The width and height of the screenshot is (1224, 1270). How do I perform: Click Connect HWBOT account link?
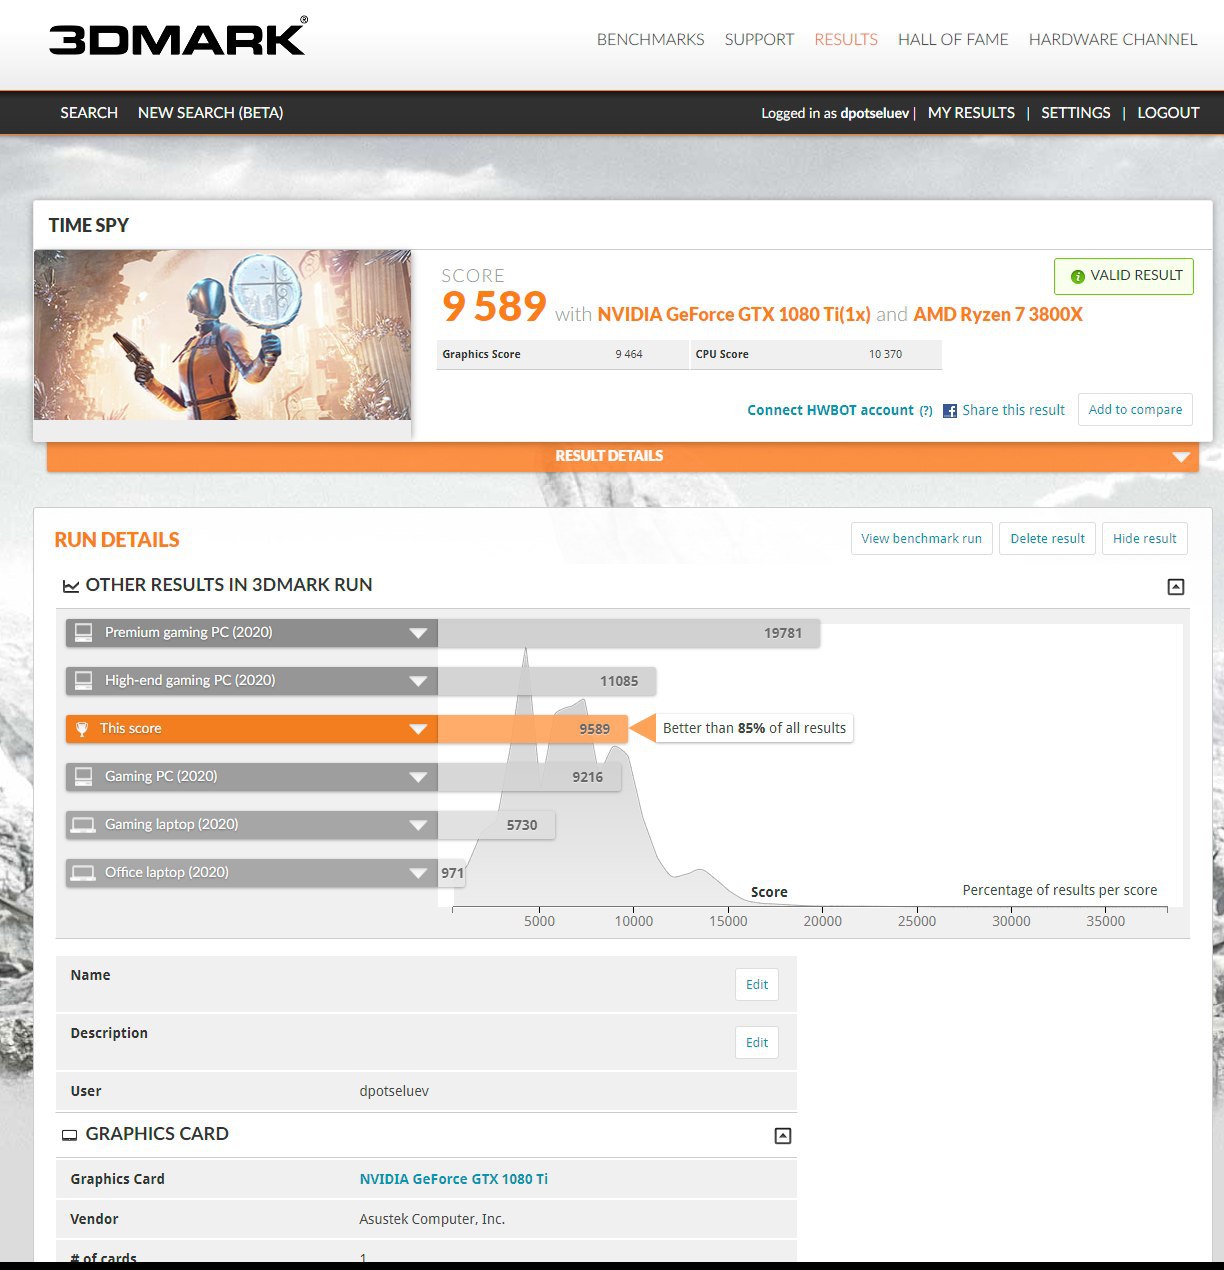coord(830,410)
